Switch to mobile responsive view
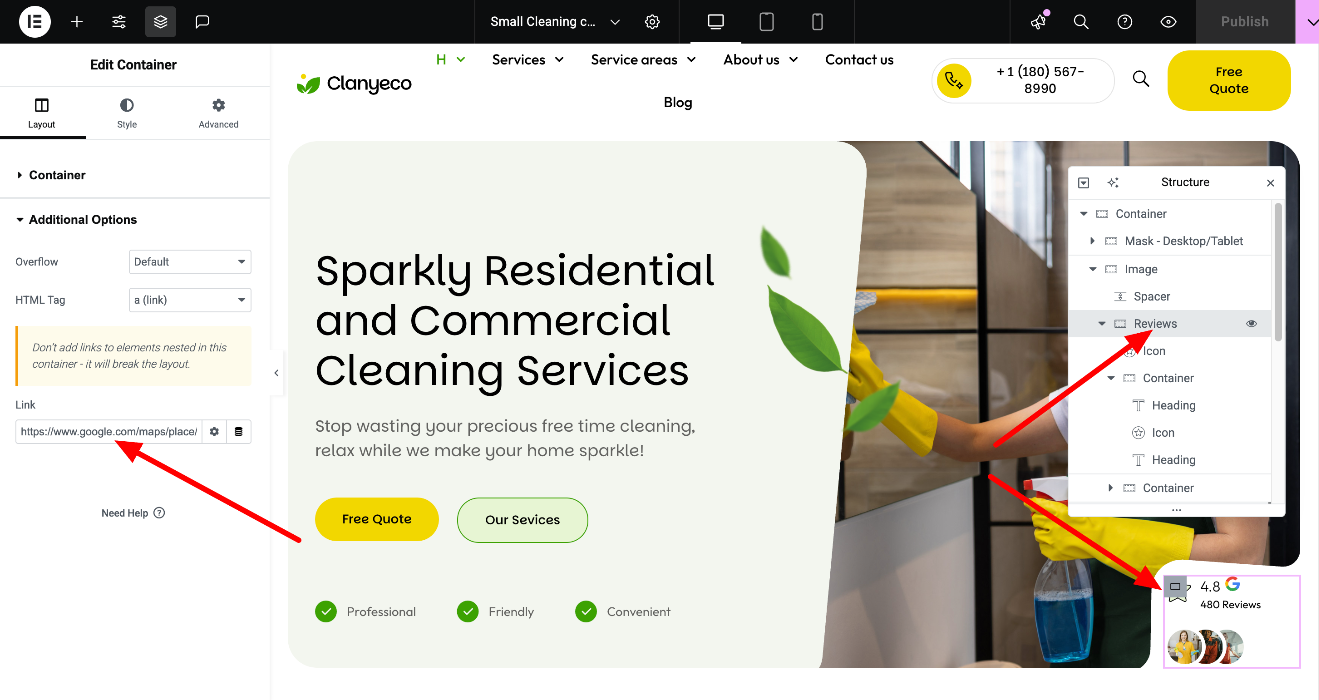Image resolution: width=1319 pixels, height=700 pixels. [x=817, y=21]
